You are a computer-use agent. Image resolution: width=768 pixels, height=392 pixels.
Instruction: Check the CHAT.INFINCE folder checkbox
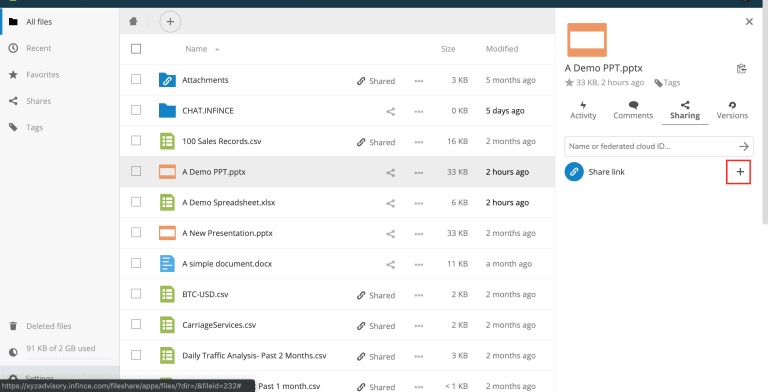click(x=136, y=110)
